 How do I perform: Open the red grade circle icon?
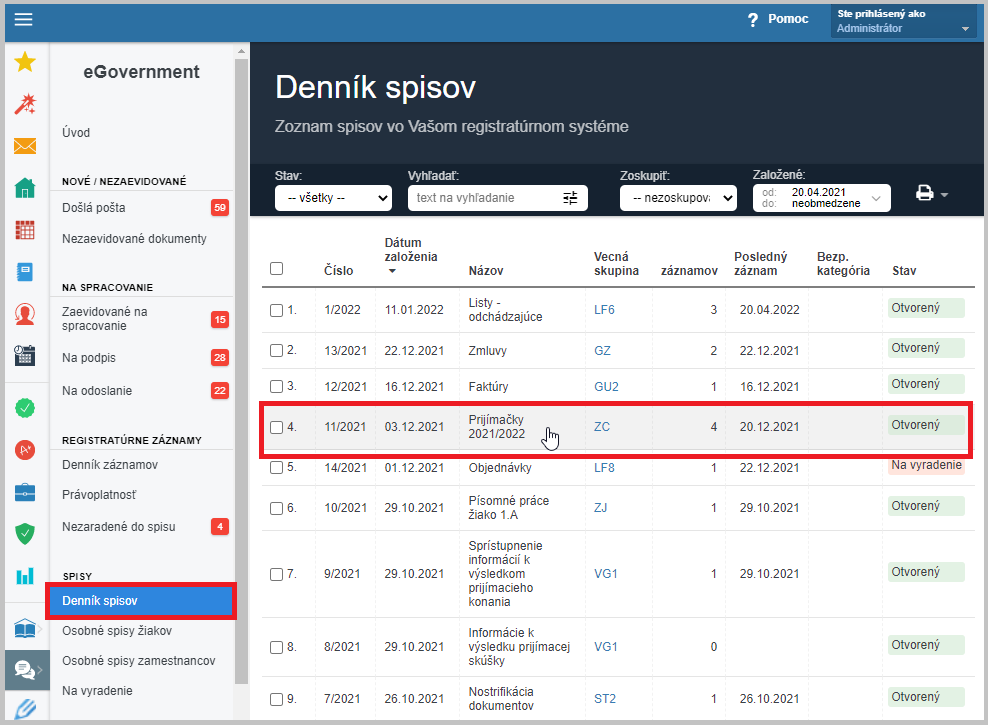tap(25, 450)
